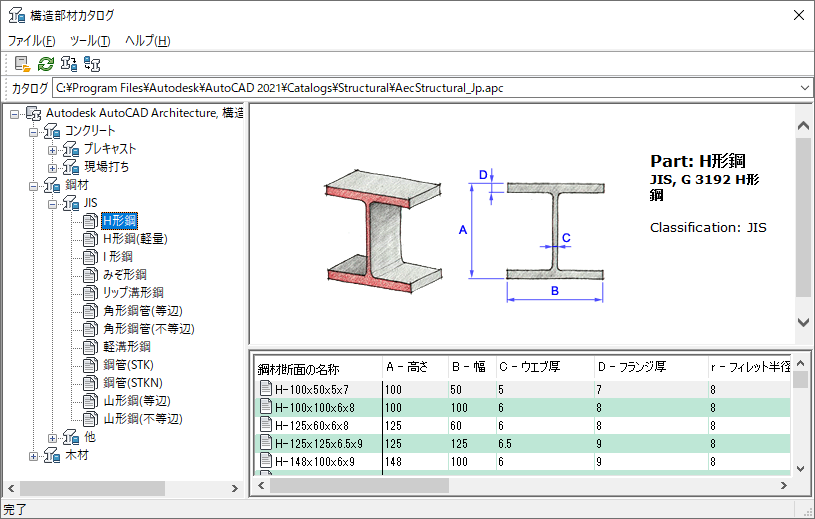
Task: Click the I形鋼 document icon
Action: pos(90,257)
